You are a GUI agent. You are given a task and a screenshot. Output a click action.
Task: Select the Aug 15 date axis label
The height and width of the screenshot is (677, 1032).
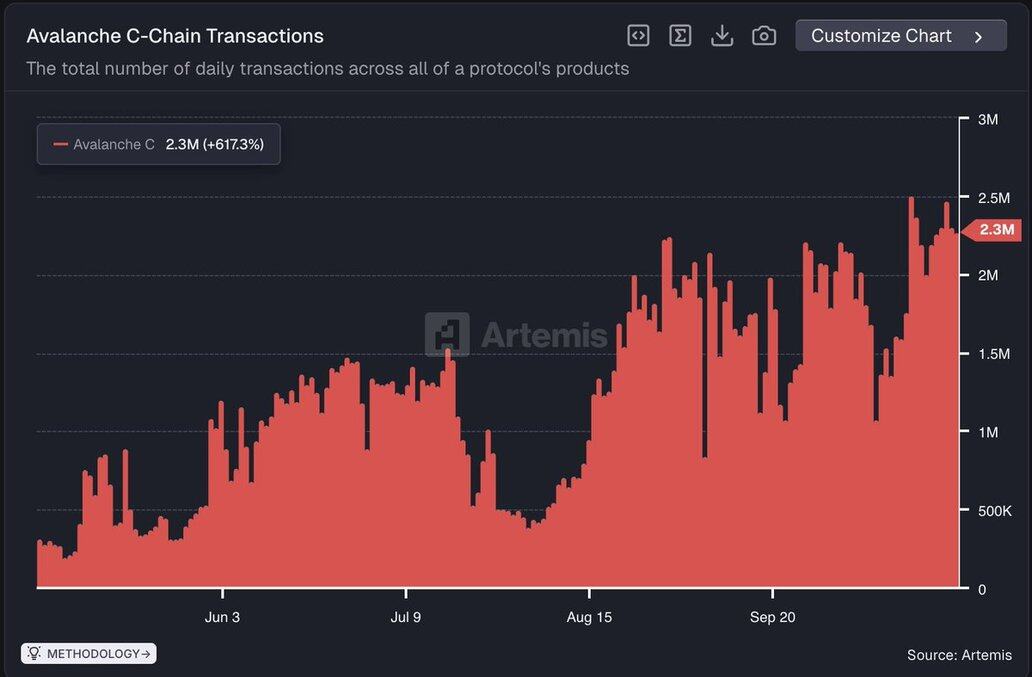point(589,617)
